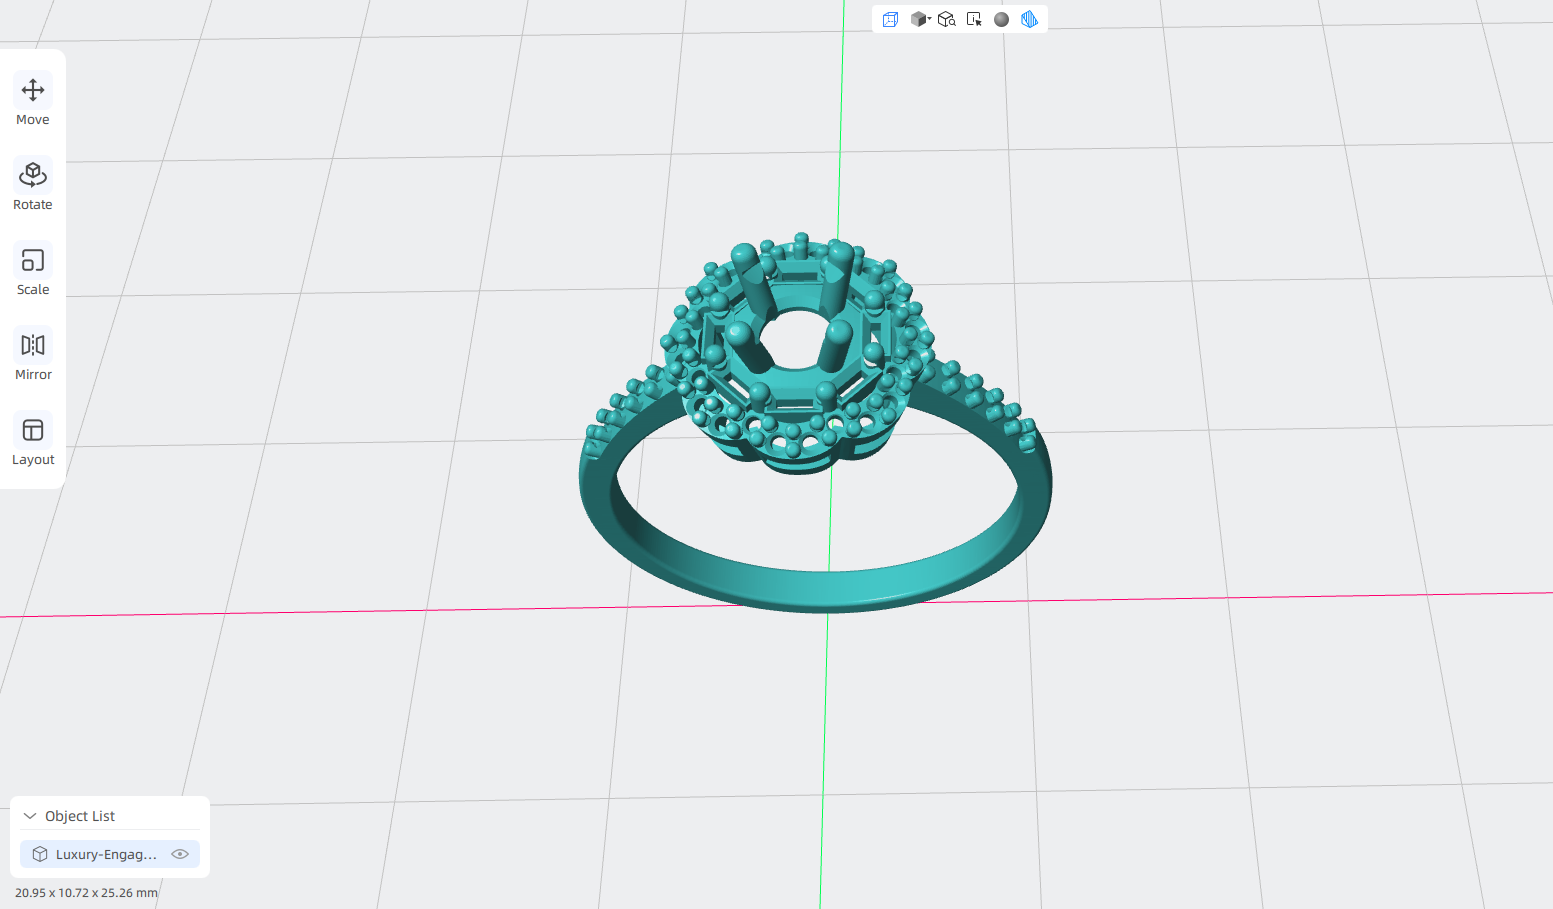The height and width of the screenshot is (909, 1553).
Task: Toggle the wireframe axis cube view icon
Action: point(890,19)
